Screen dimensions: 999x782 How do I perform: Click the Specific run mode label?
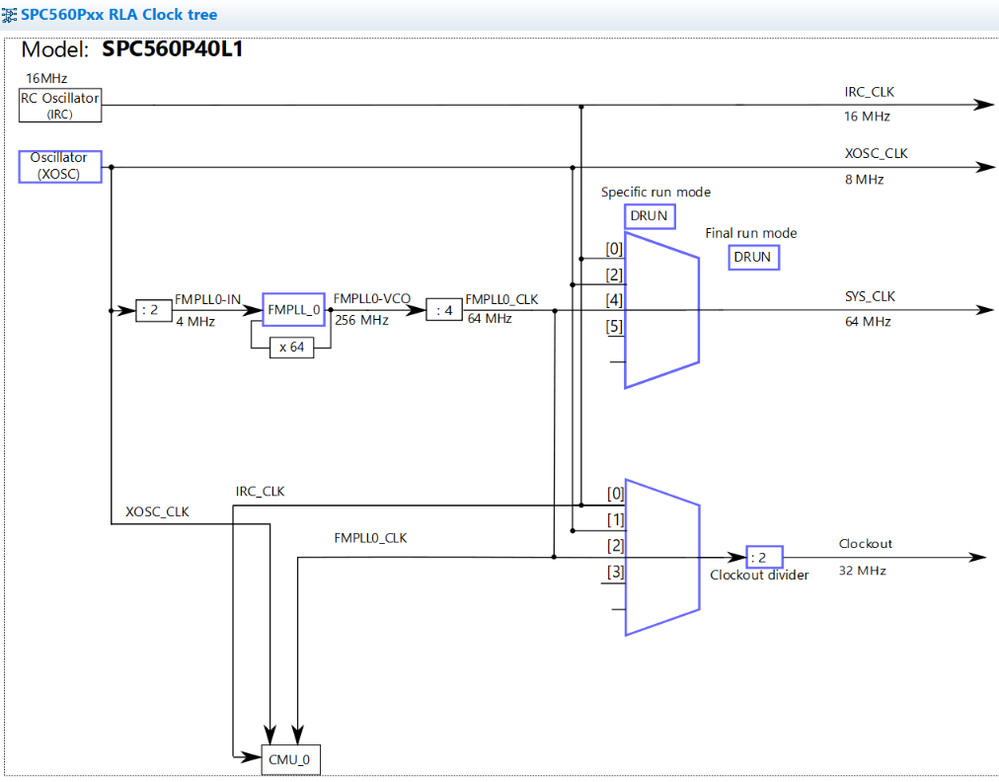point(656,192)
